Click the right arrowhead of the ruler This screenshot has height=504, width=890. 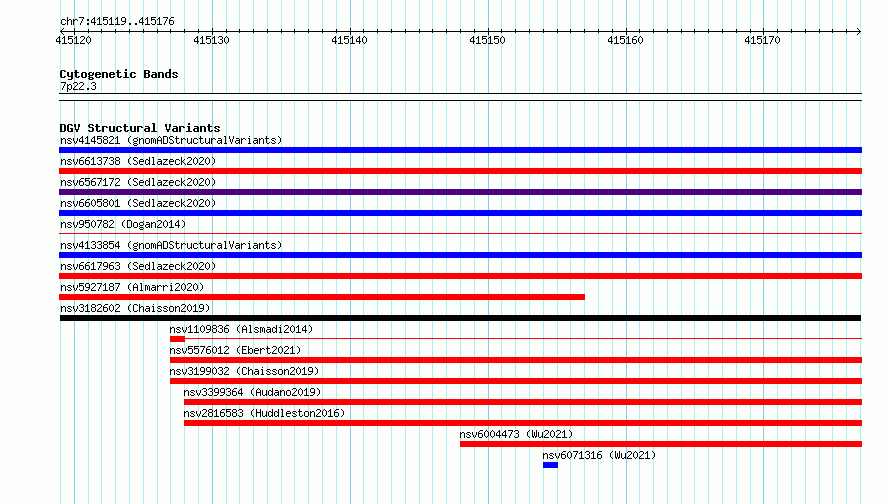point(858,31)
